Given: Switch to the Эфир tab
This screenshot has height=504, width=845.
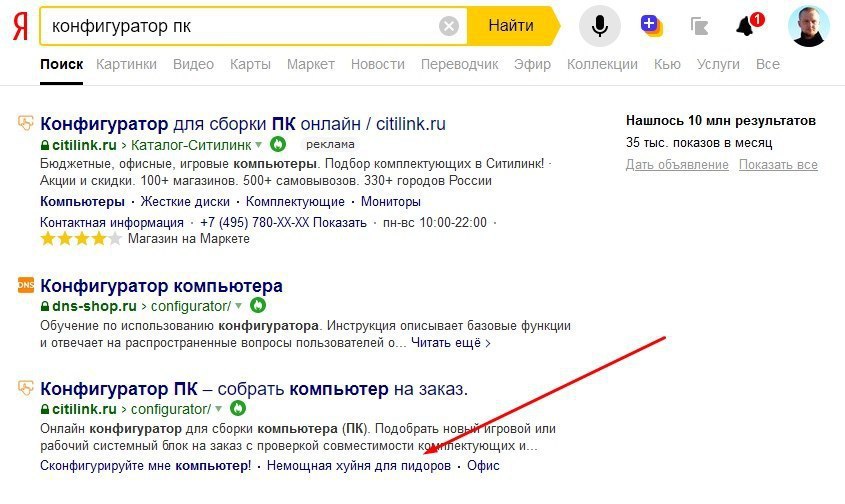Looking at the screenshot, I should pos(532,64).
